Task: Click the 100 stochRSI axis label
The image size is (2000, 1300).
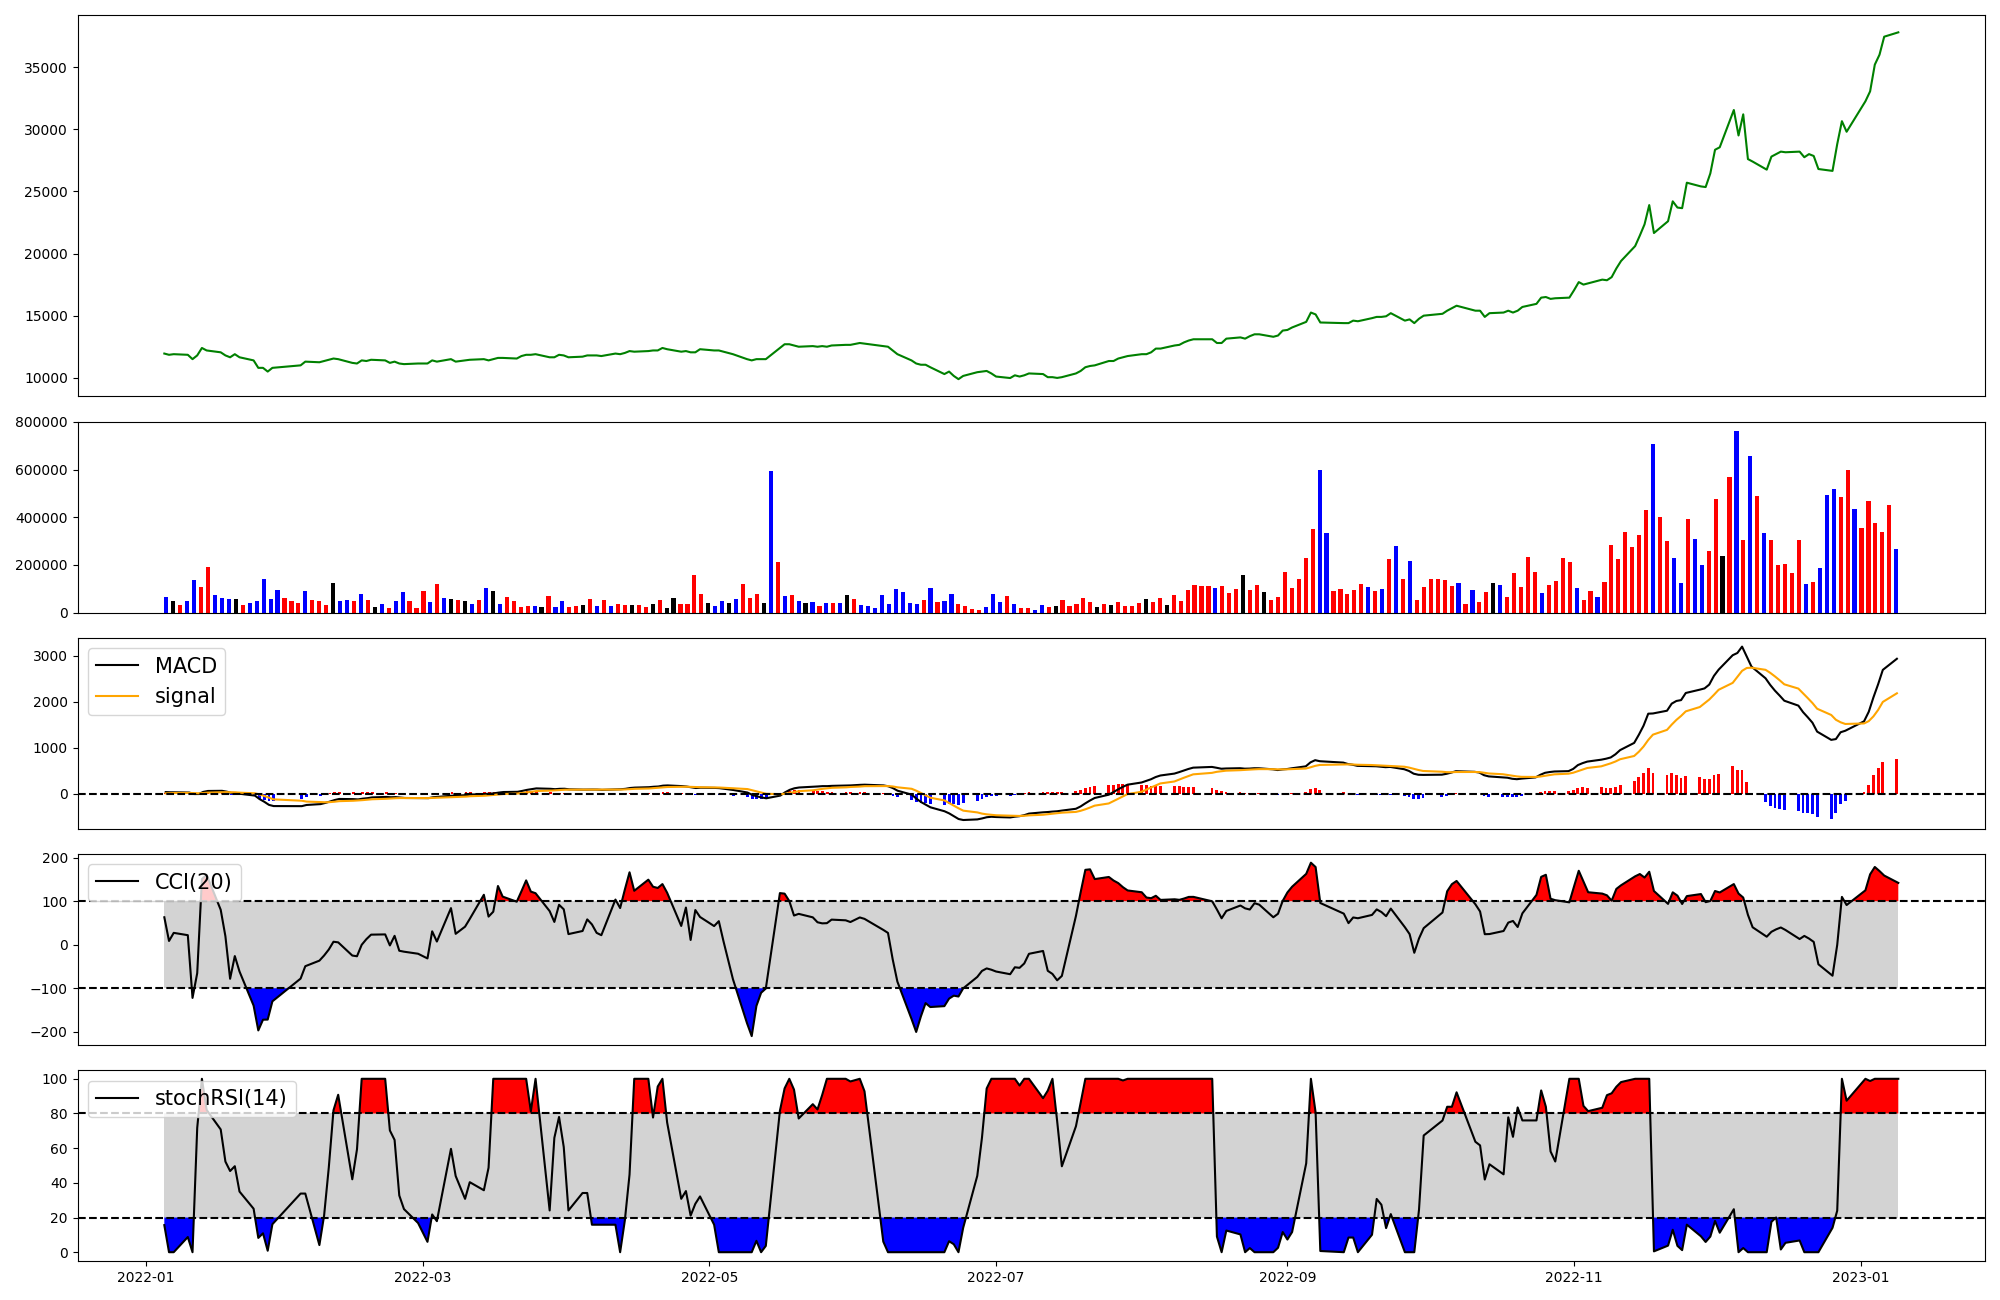Action: (x=56, y=1079)
